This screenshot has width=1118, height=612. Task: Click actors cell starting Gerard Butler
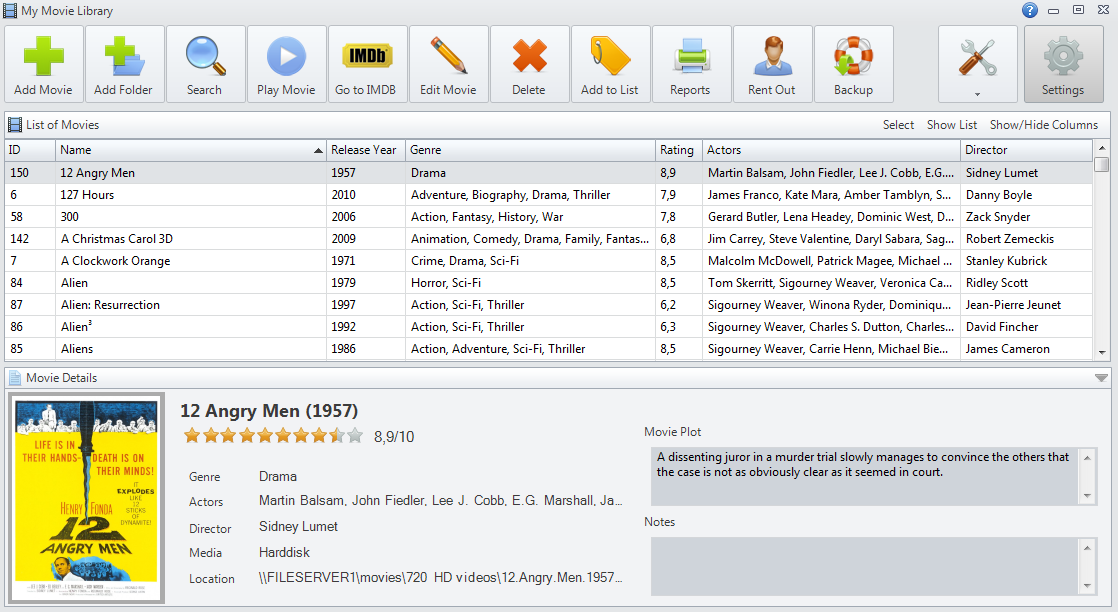coord(831,217)
